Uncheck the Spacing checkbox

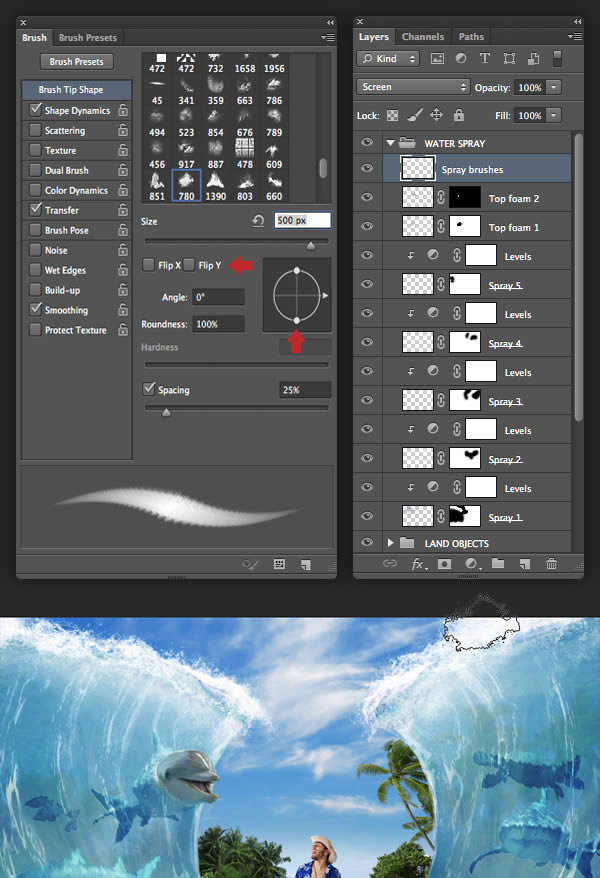149,389
